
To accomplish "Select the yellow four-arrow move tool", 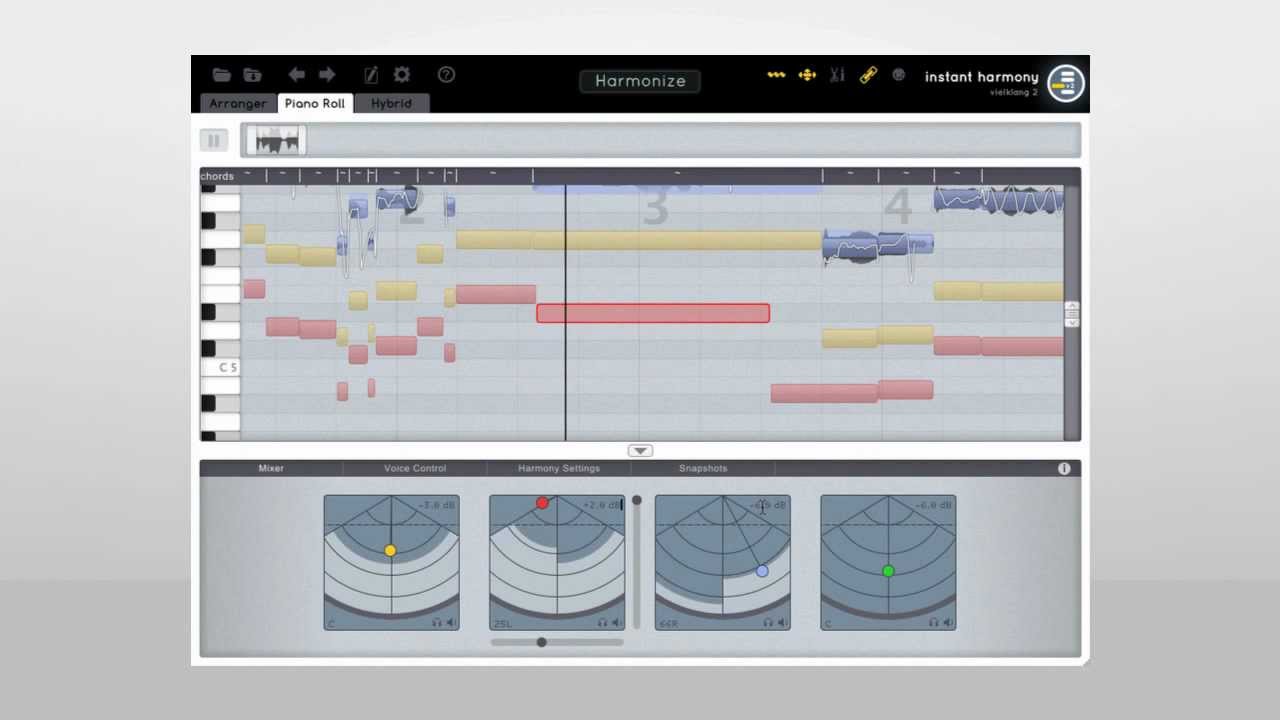I will pos(807,75).
